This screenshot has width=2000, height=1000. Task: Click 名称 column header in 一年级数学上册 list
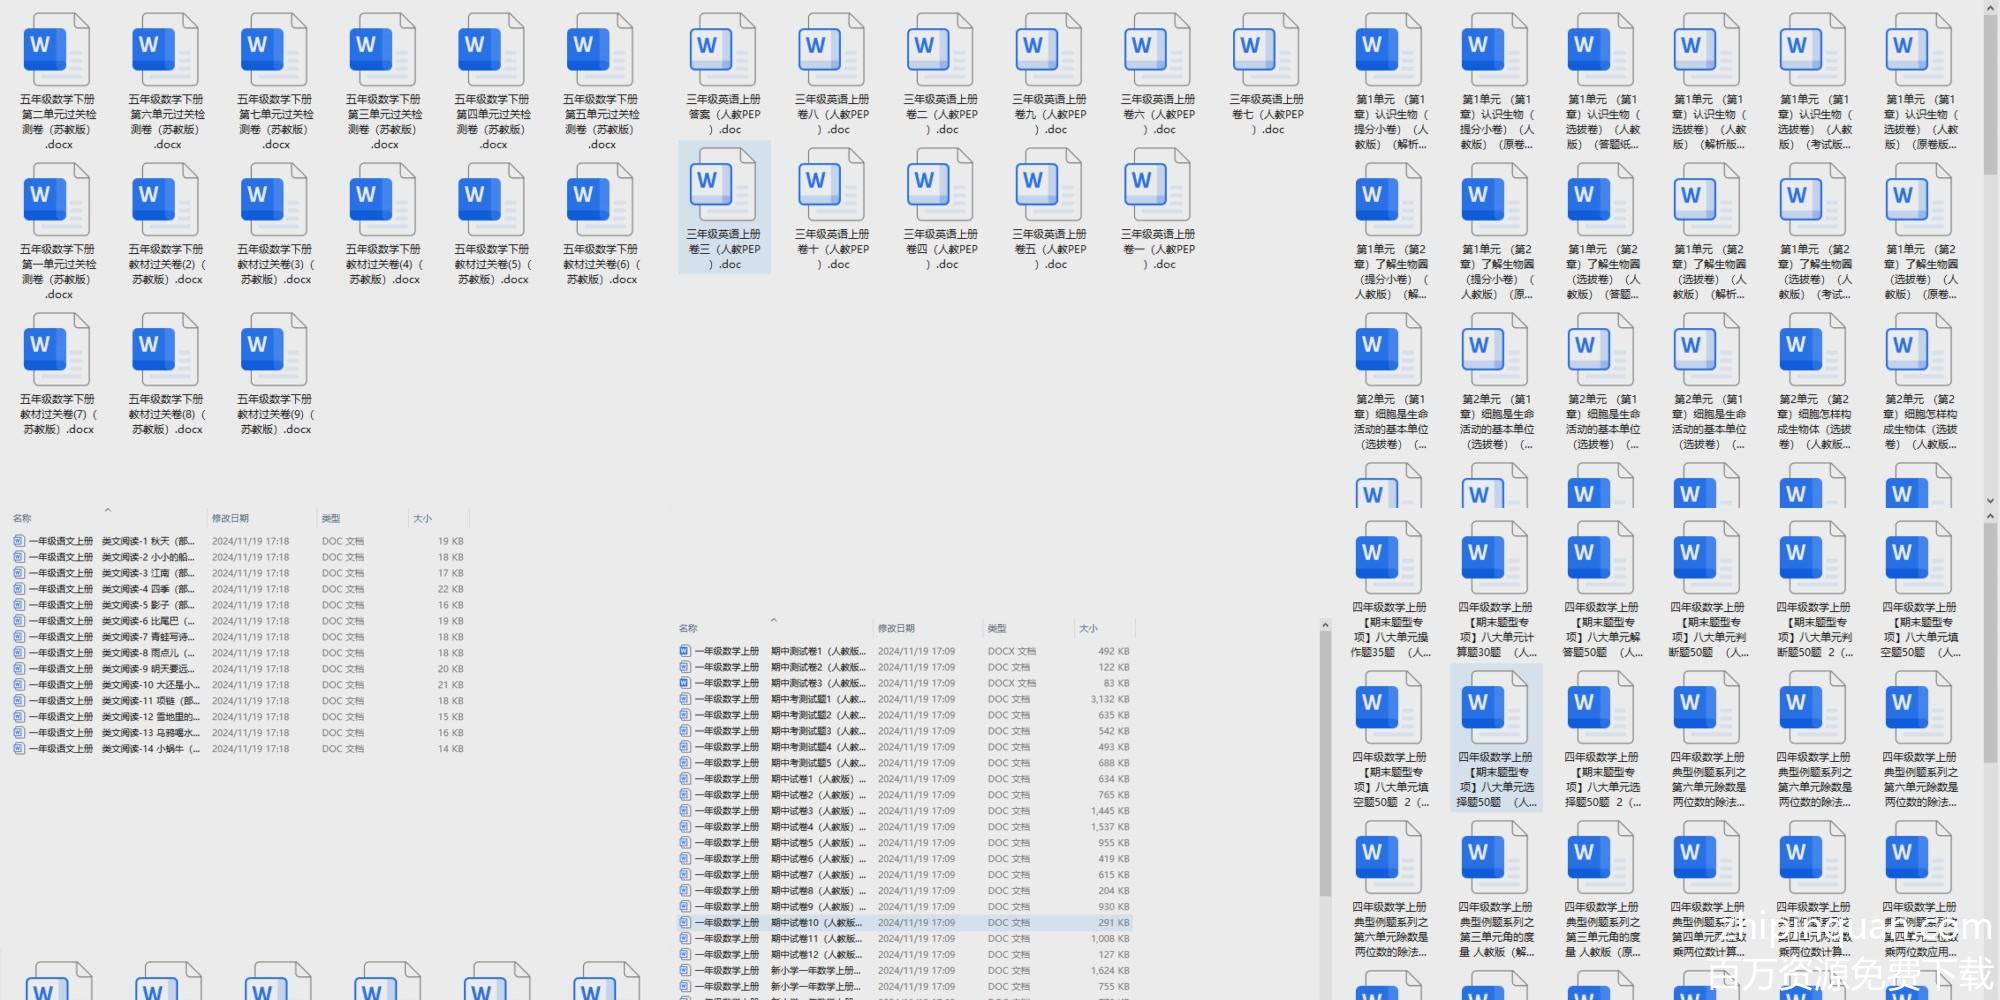point(688,628)
